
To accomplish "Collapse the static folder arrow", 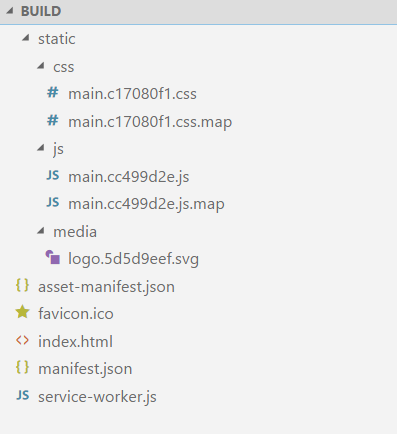I will 25,38.
